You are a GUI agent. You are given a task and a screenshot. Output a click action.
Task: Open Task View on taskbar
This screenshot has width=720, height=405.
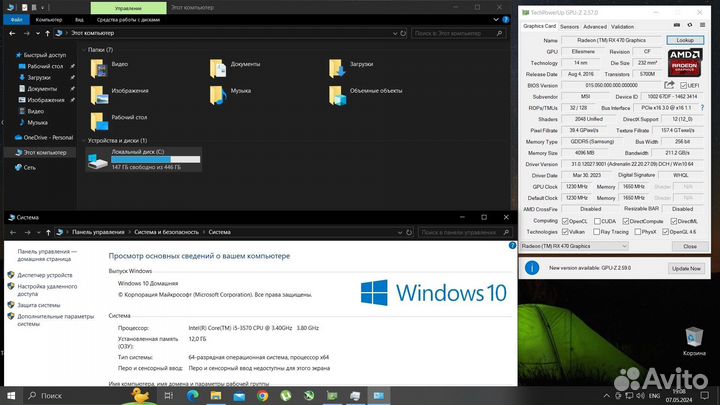[x=169, y=395]
